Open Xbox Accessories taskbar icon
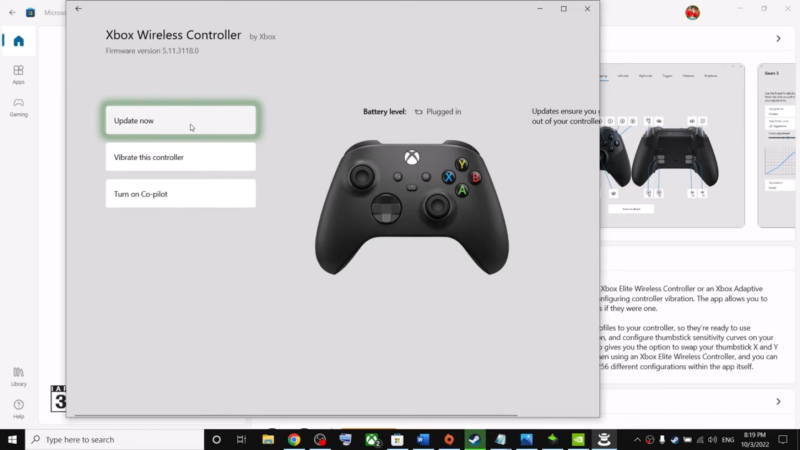This screenshot has height=450, width=800. coord(604,439)
